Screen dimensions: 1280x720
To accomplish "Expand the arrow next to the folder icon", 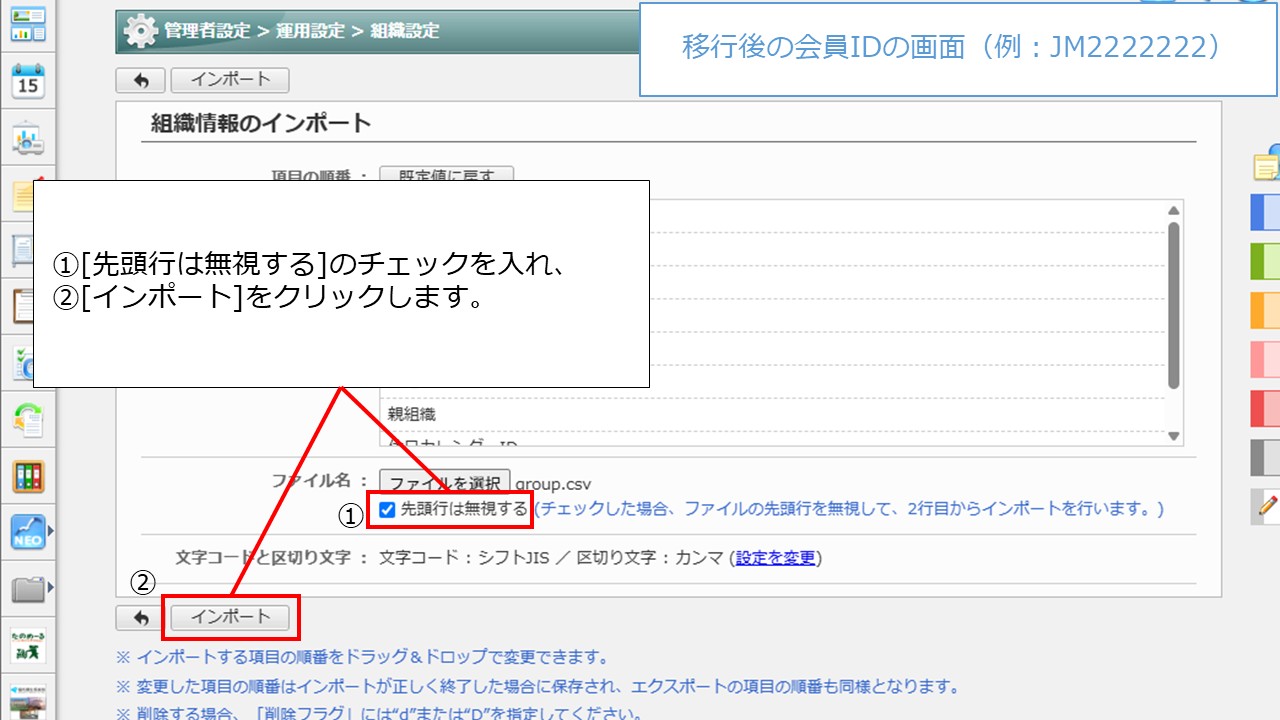I will click(x=51, y=588).
